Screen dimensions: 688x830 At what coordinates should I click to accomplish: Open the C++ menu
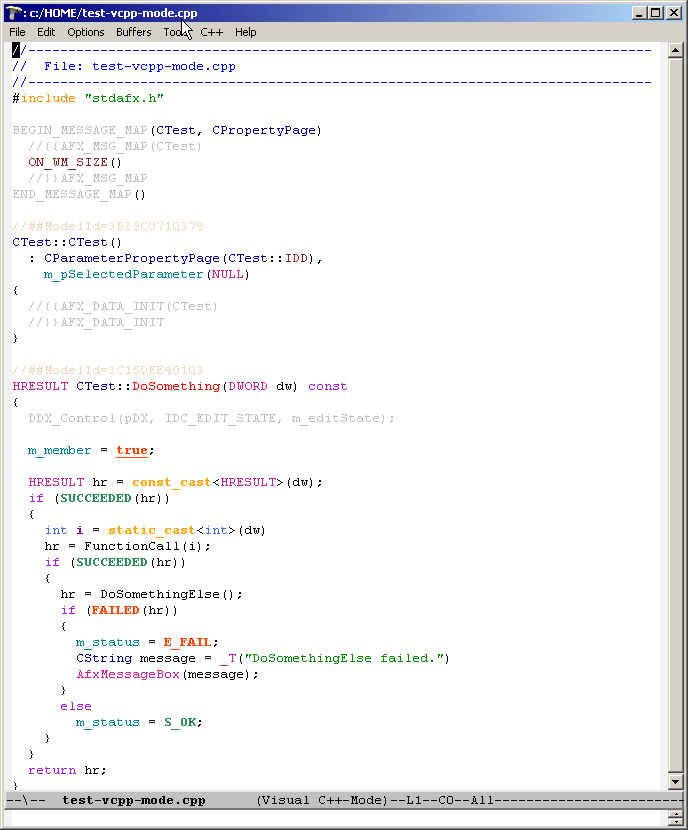[x=212, y=32]
